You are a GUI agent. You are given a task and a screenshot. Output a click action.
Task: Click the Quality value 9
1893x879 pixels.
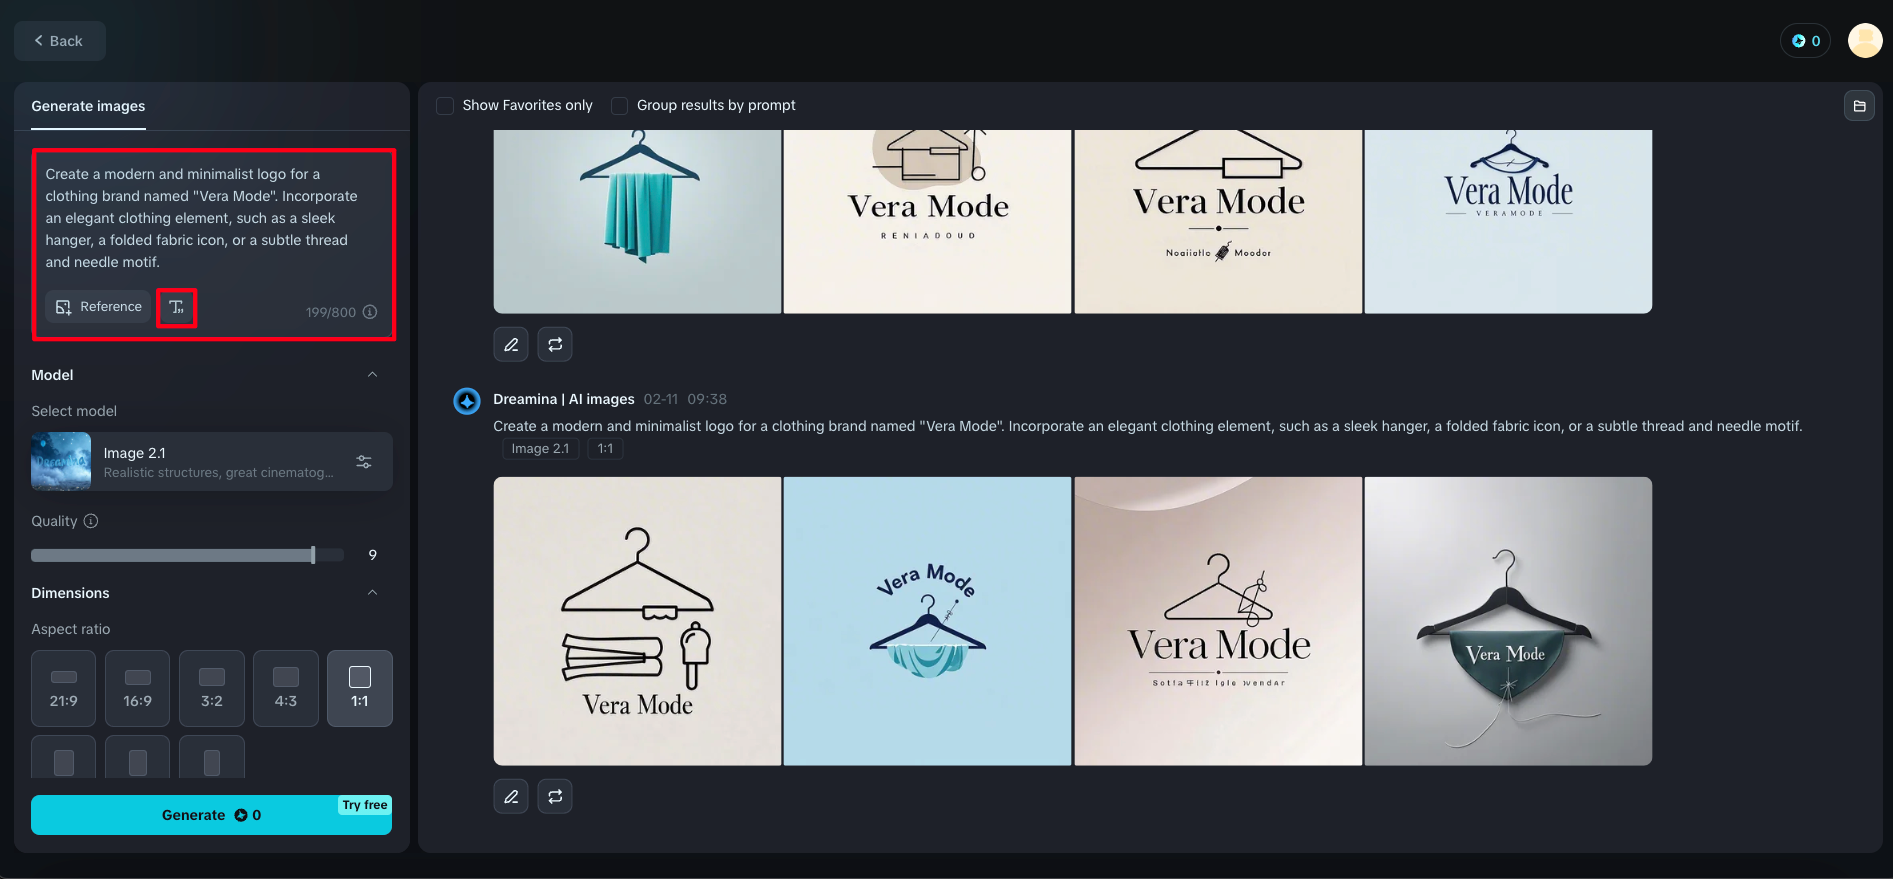373,555
